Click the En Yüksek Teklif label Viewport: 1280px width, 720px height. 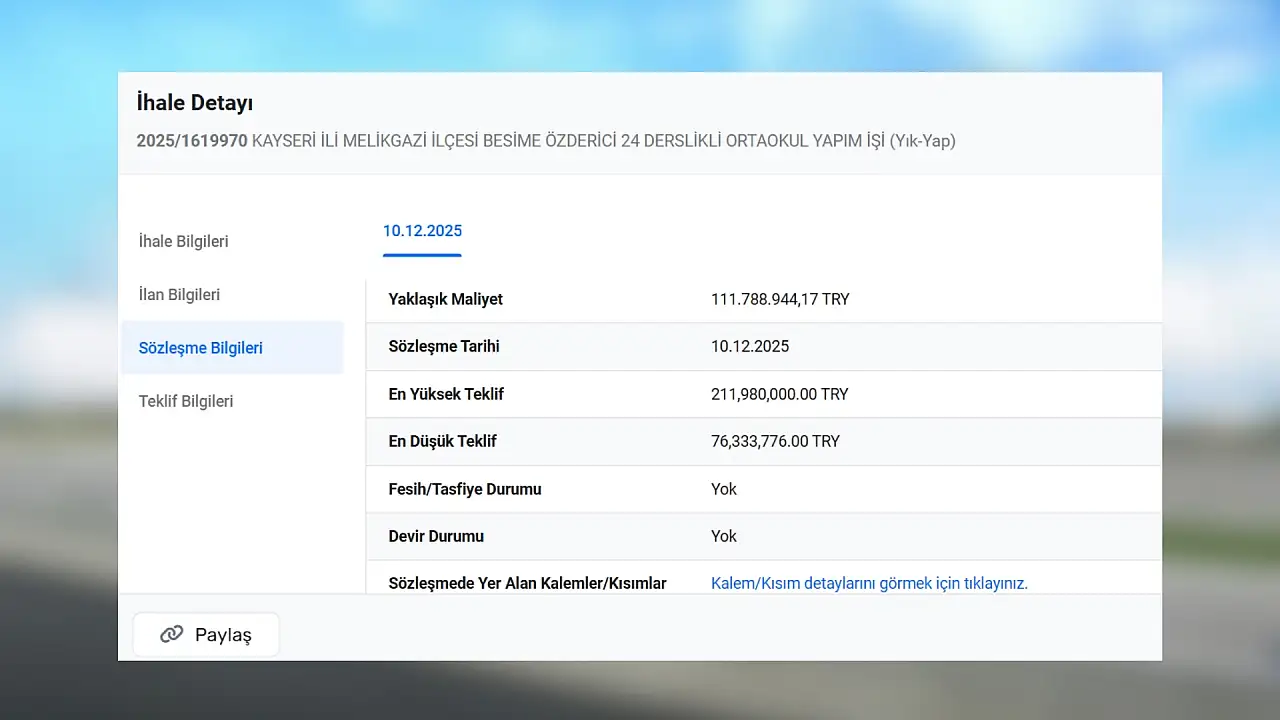446,394
